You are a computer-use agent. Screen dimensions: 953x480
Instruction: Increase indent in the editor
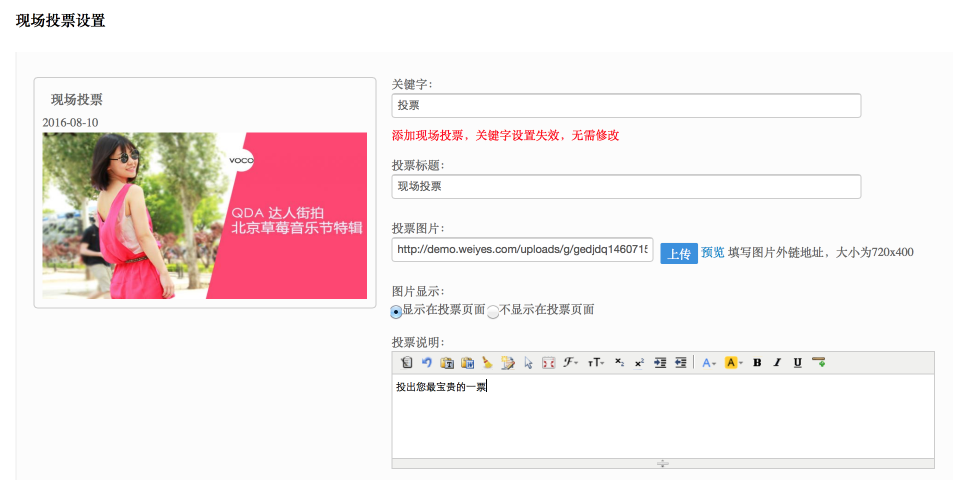tap(660, 363)
